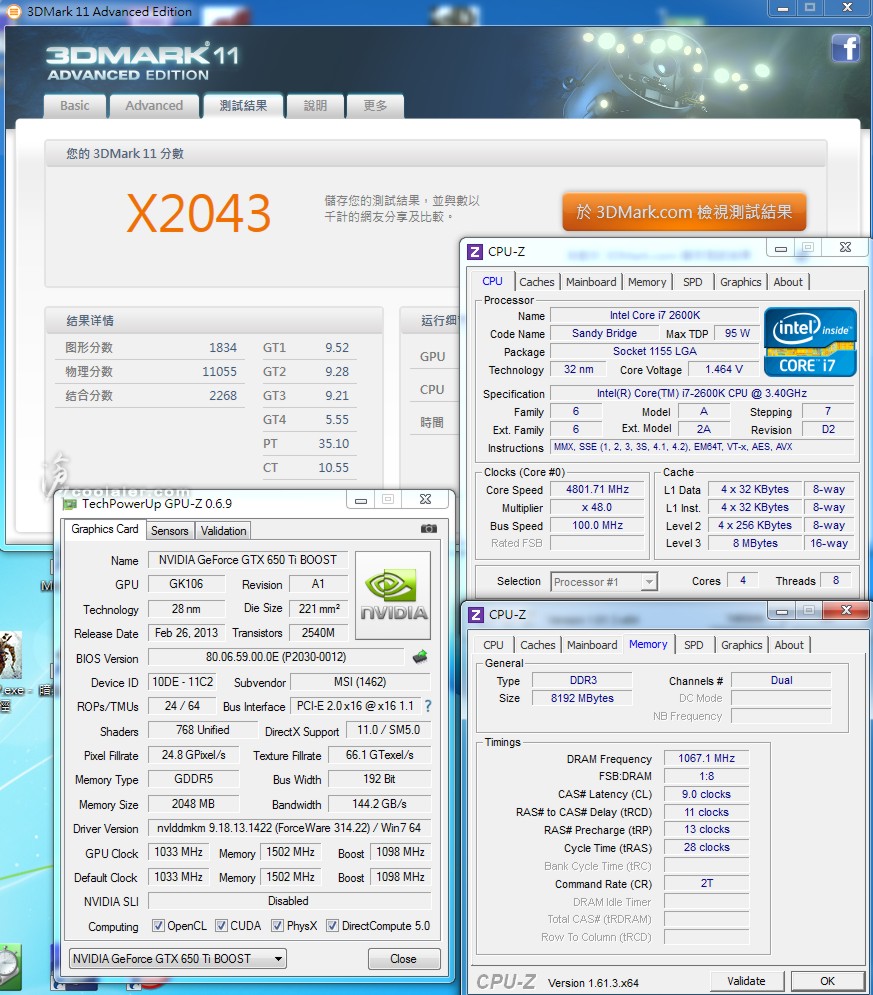This screenshot has width=873, height=995.
Task: Open the Mainboard tab in upper CPU-Z
Action: [591, 282]
